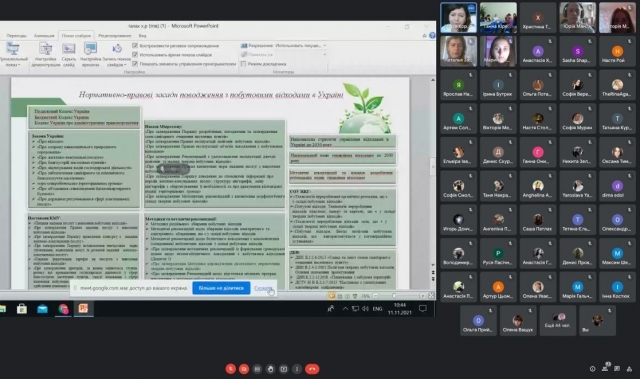Open Mail app from the taskbar
Screen dimensions: 640x379
coord(42,309)
